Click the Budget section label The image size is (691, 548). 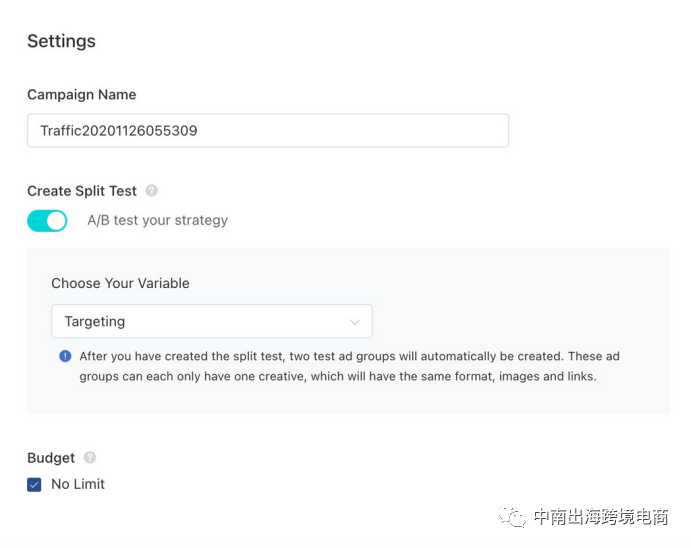point(51,457)
